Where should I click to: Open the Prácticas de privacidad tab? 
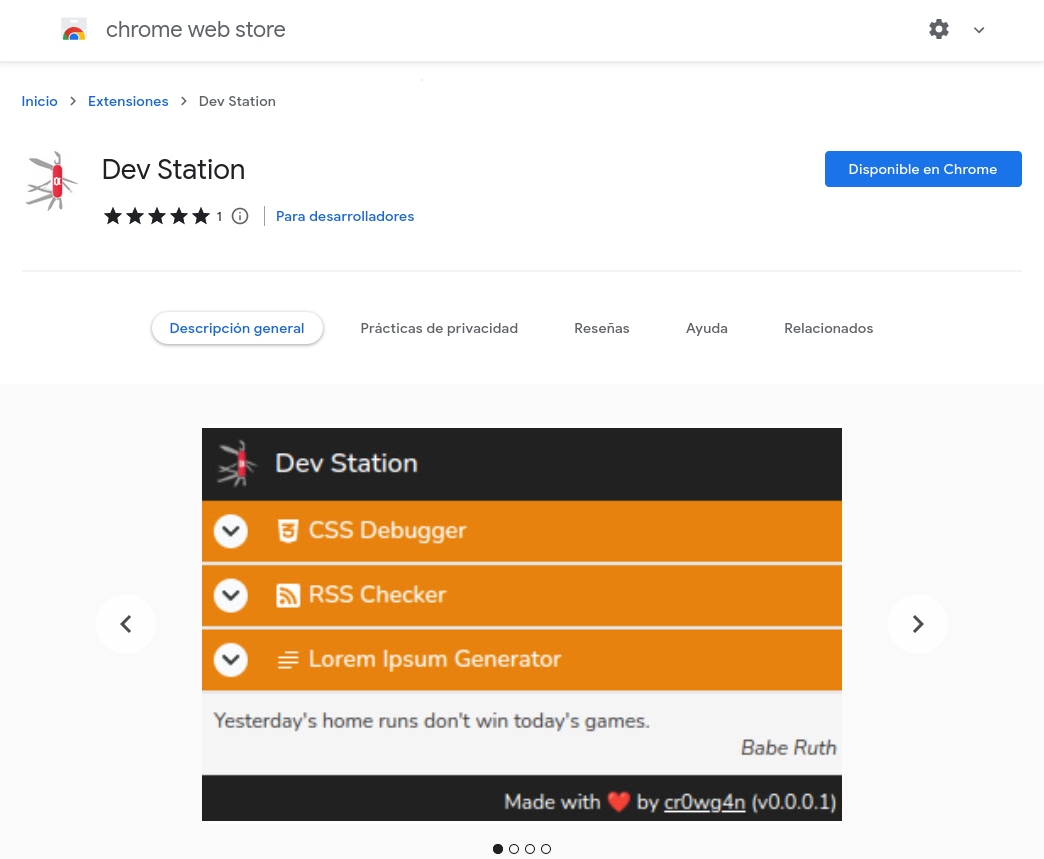tap(439, 328)
